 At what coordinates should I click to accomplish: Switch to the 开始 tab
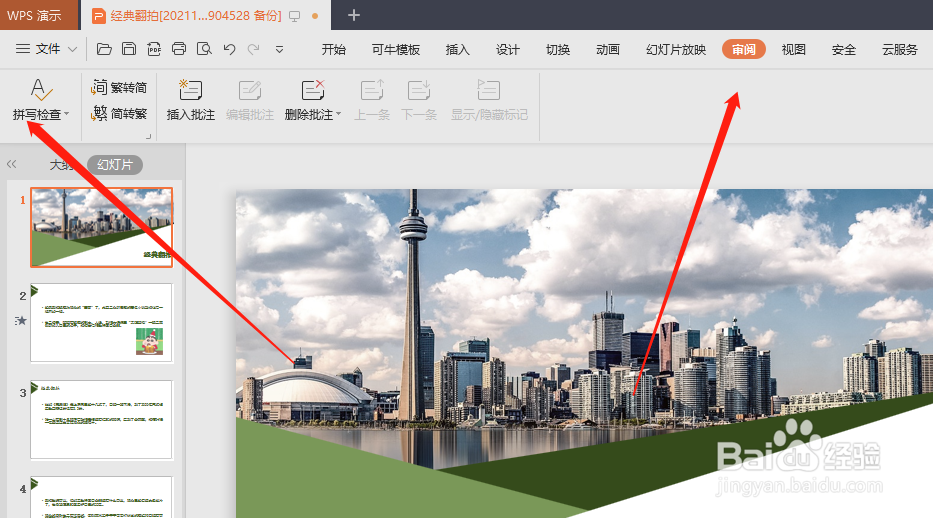pos(334,49)
